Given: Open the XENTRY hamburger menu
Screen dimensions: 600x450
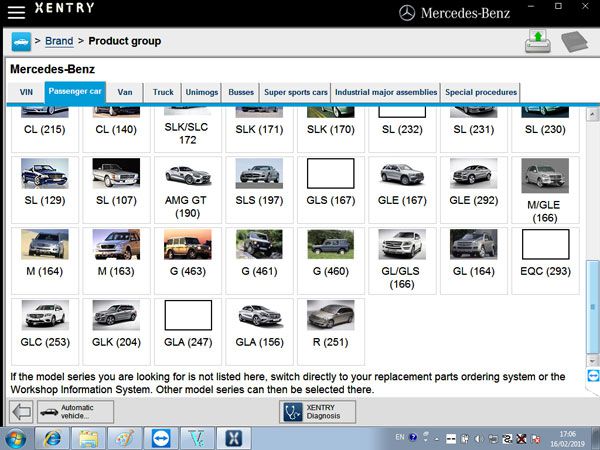Looking at the screenshot, I should [16, 12].
